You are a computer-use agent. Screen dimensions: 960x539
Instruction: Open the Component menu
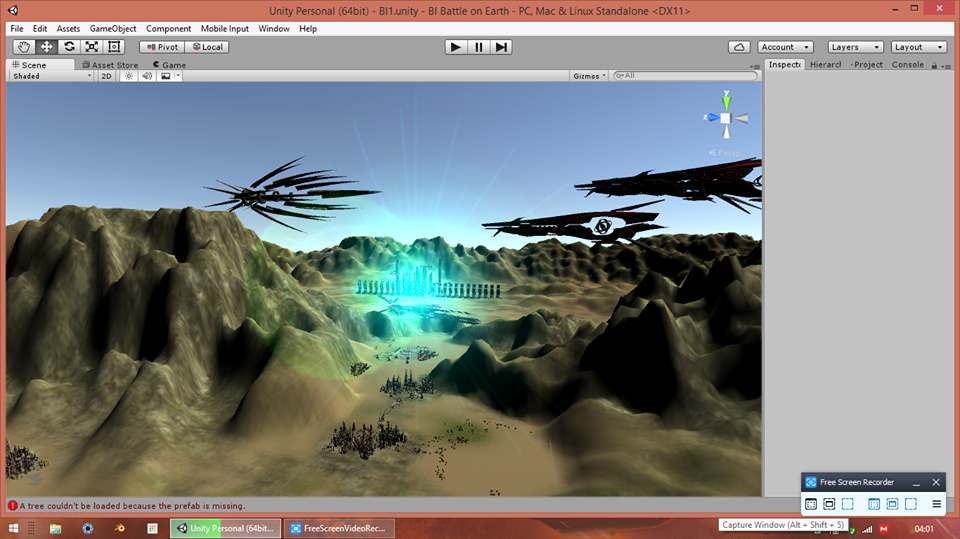[168, 29]
